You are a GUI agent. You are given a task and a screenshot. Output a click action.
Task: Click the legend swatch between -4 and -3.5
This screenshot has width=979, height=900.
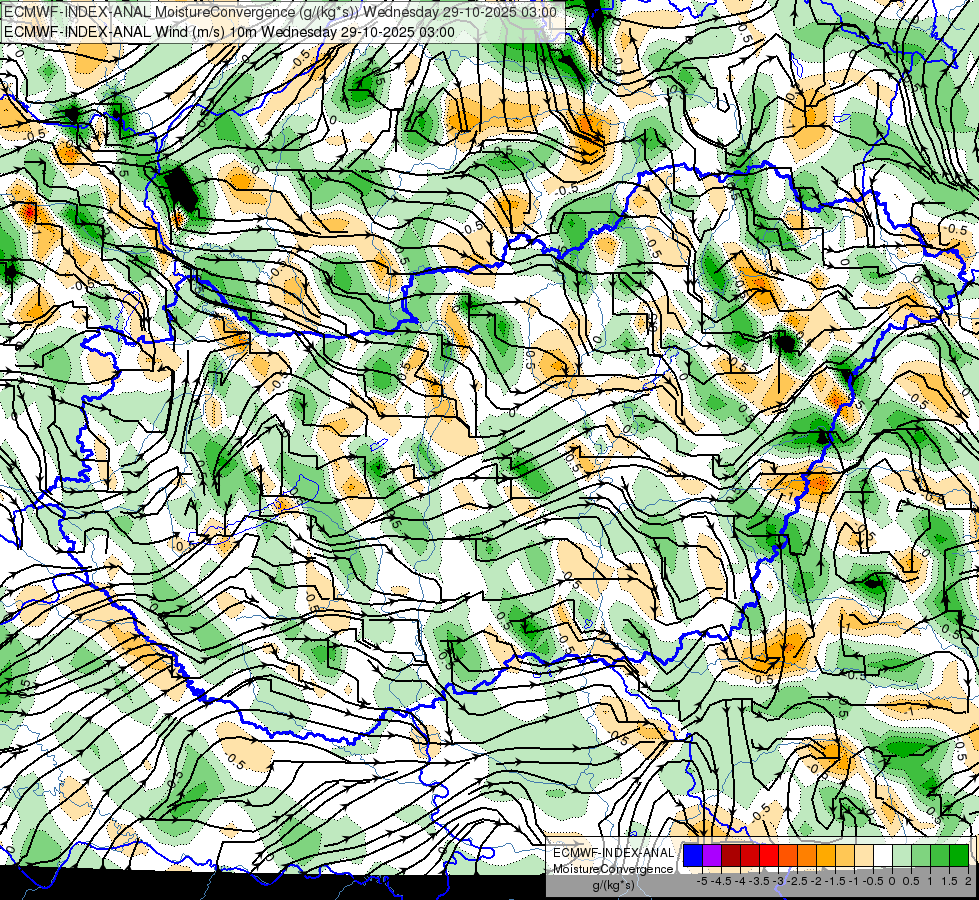(x=750, y=856)
